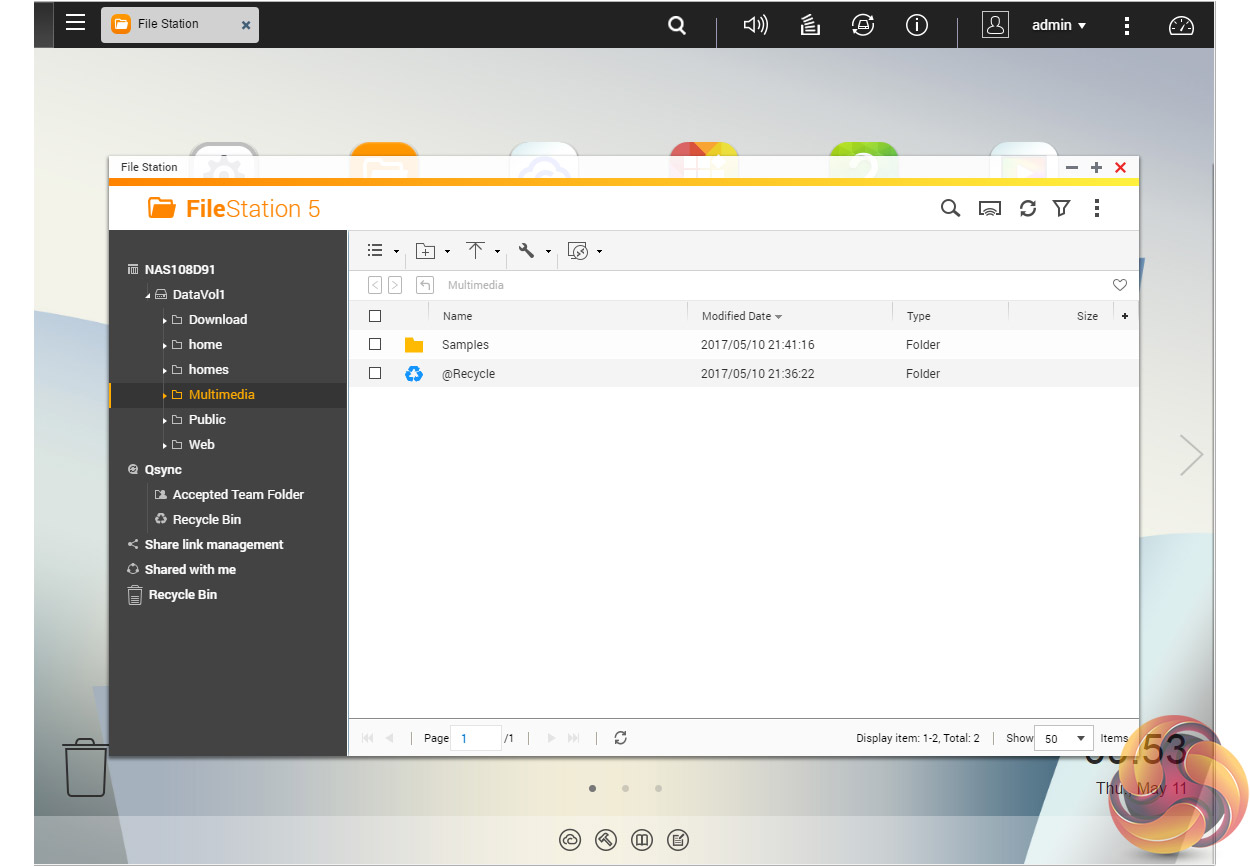Open the dashboard gauge icon
This screenshot has width=1250, height=867.
point(1181,26)
